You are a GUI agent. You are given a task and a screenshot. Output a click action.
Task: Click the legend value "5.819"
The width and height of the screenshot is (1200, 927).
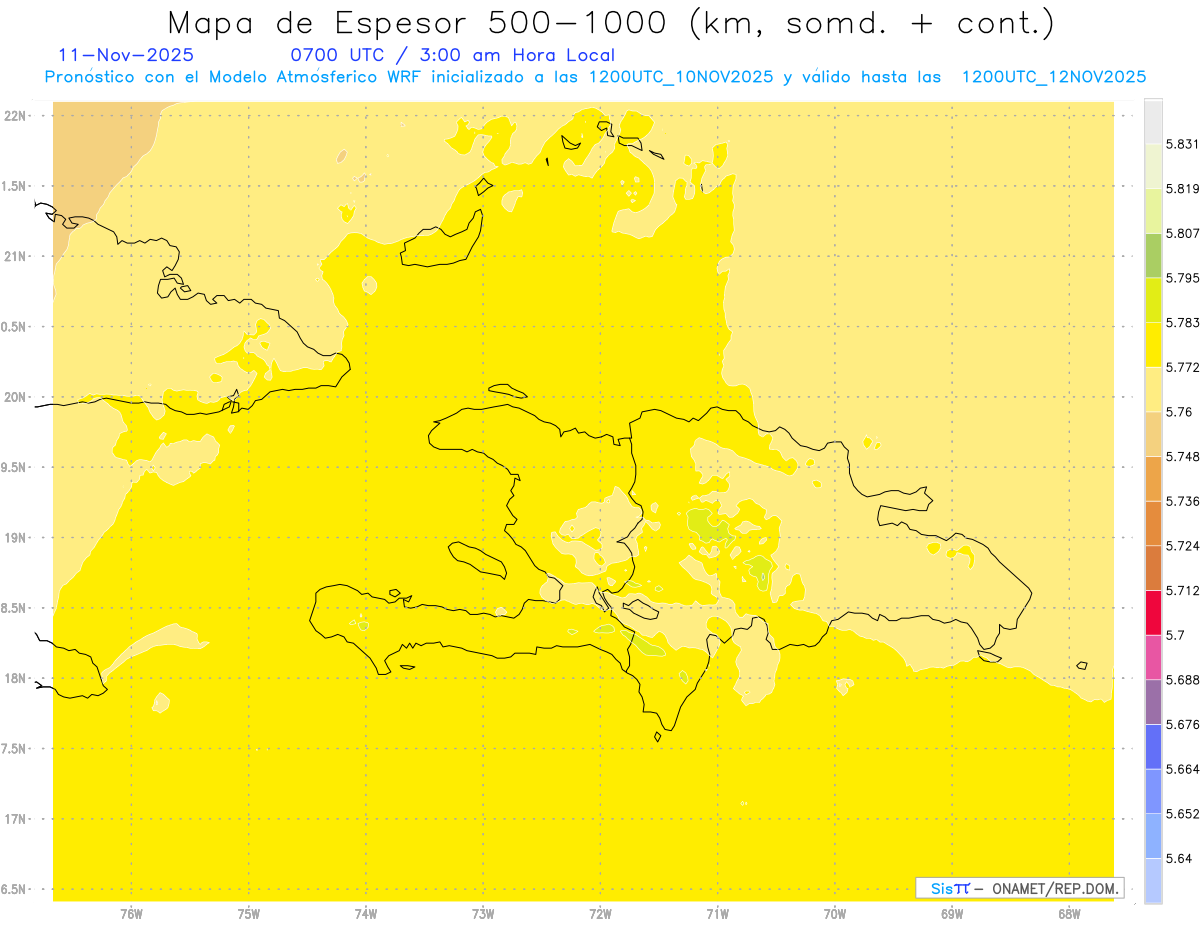pos(1183,188)
